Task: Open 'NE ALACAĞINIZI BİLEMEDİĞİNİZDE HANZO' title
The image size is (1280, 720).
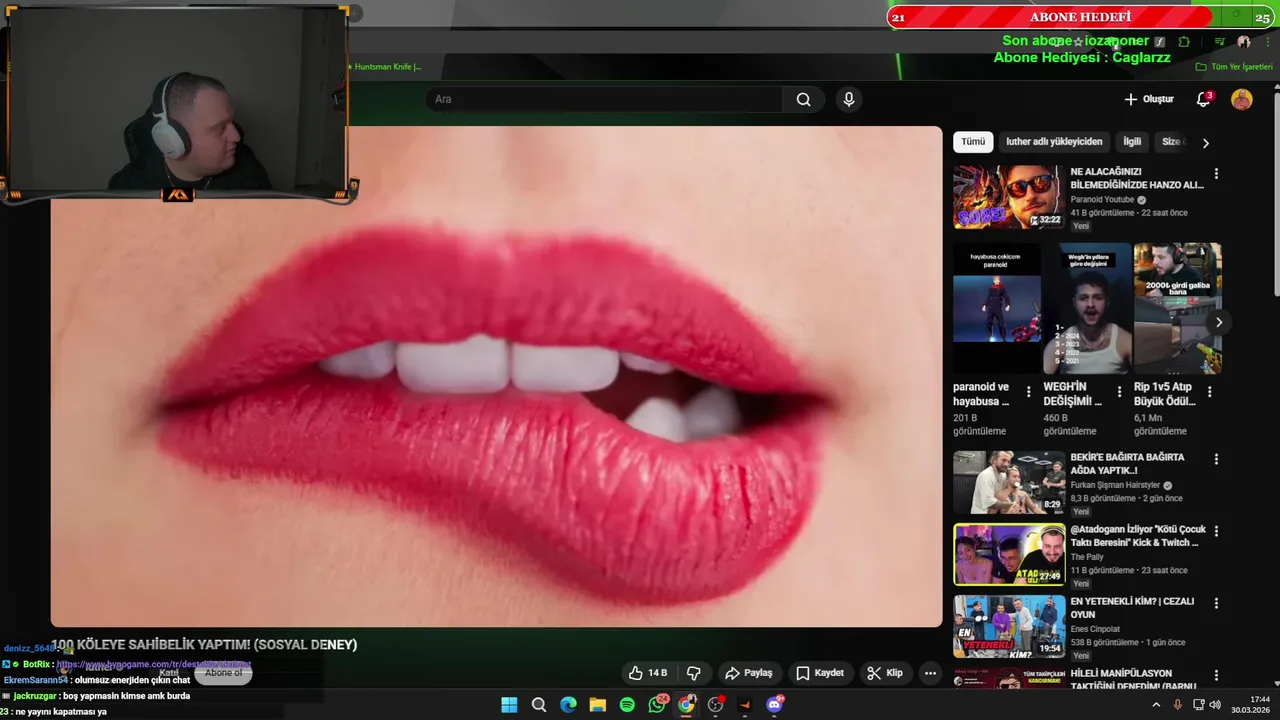Action: tap(1137, 178)
